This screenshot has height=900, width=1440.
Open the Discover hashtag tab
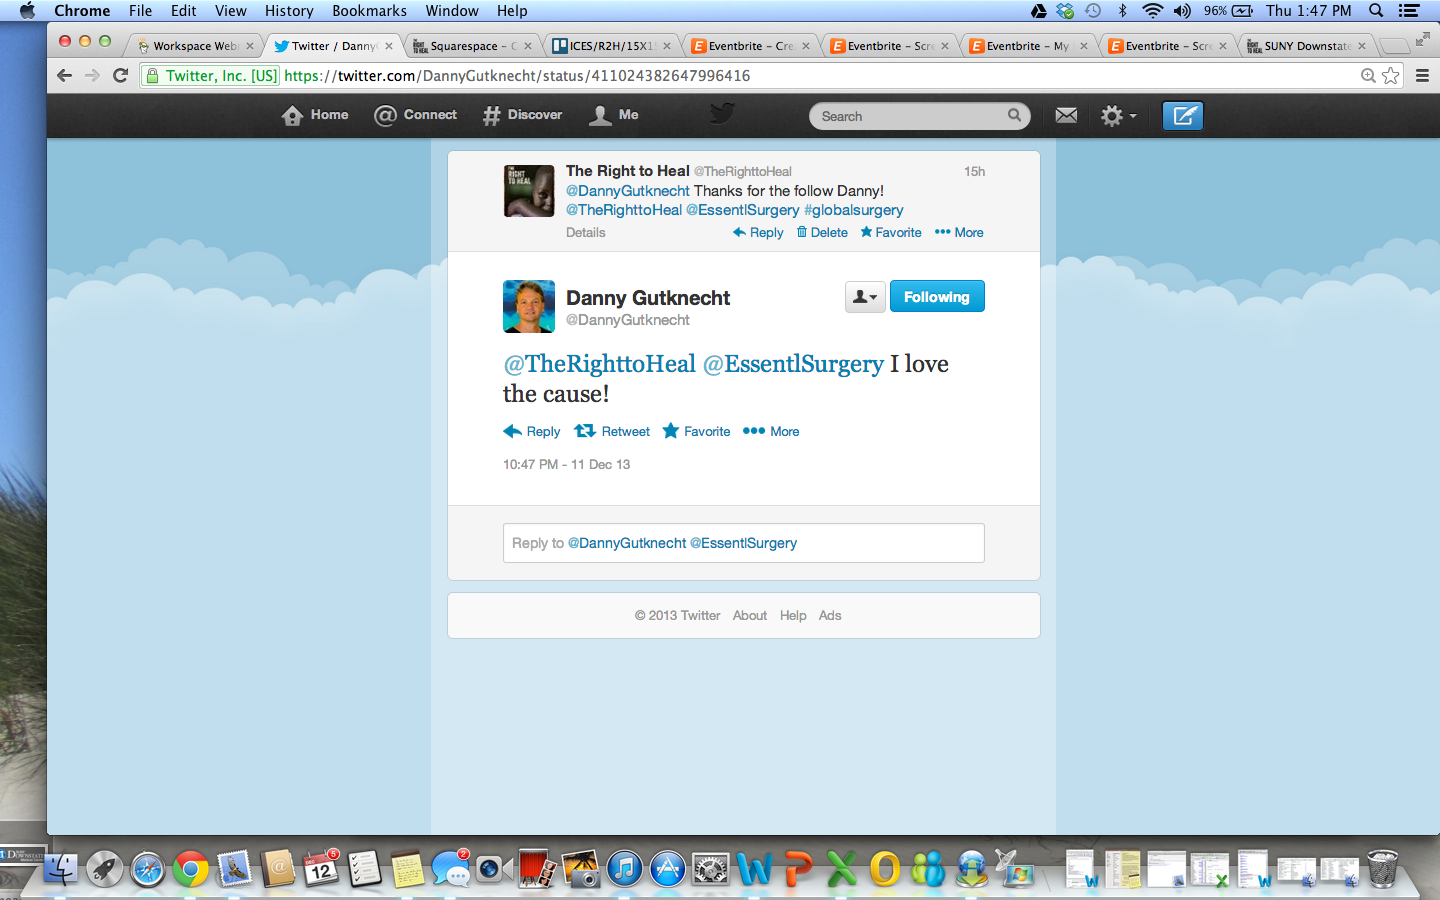[522, 115]
